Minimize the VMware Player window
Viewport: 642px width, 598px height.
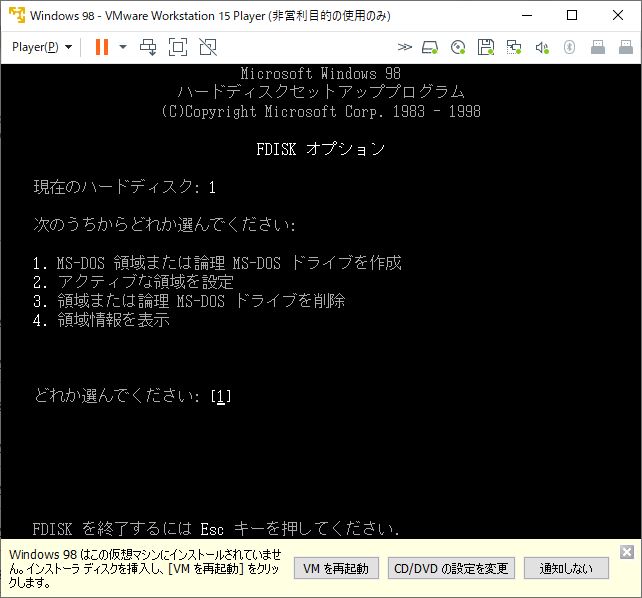(527, 16)
